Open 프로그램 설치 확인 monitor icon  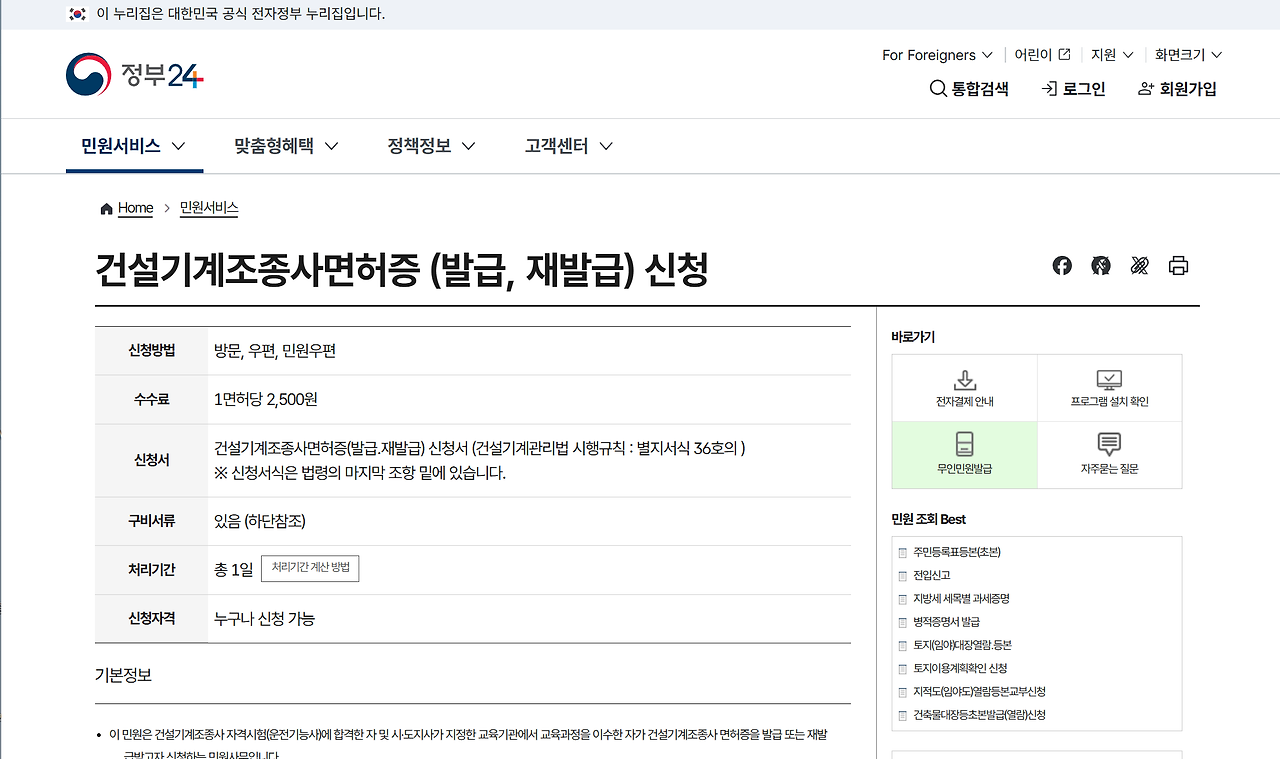(1109, 380)
